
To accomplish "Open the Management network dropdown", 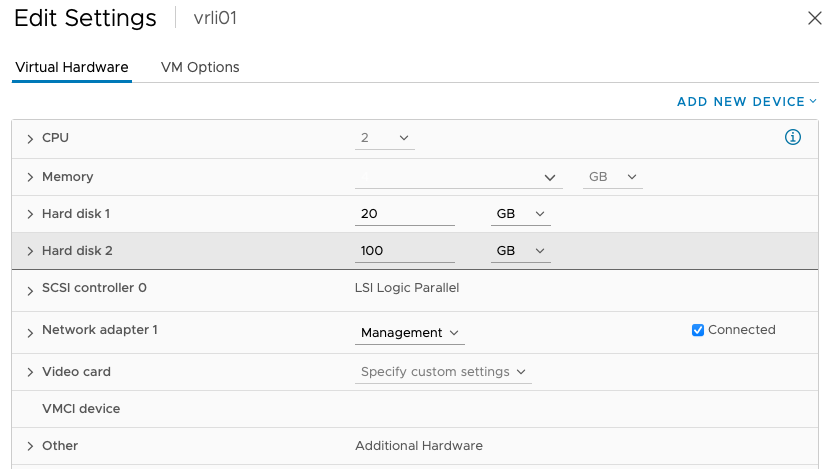I will [x=410, y=333].
